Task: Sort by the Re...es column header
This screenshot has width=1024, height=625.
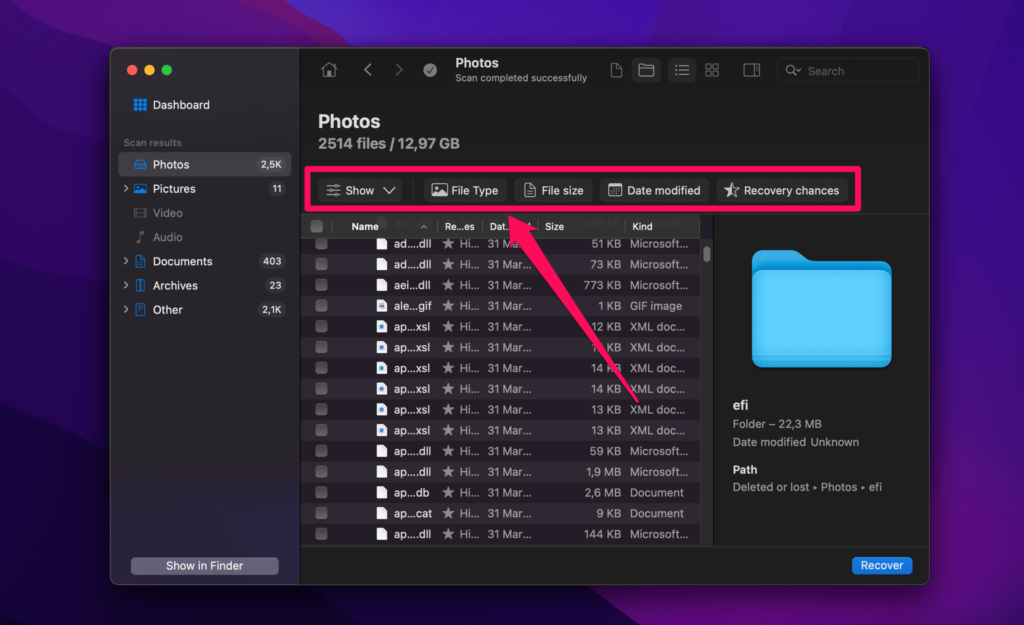Action: pos(459,227)
